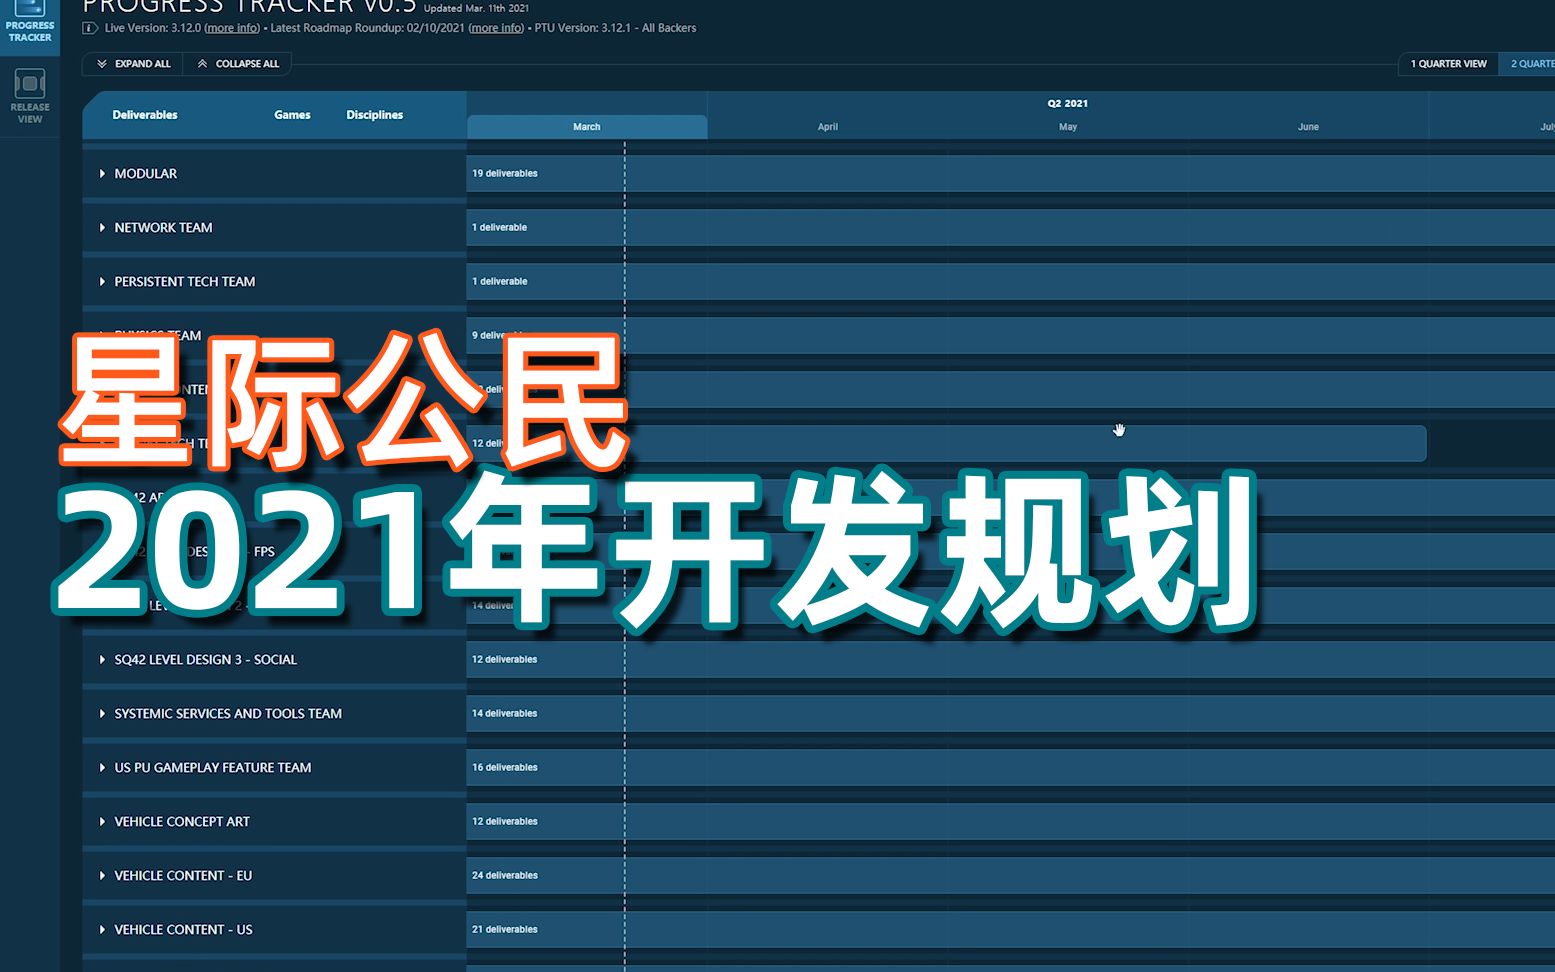Click the info icon beside Live Version
Image resolution: width=1555 pixels, height=972 pixels.
(x=89, y=28)
